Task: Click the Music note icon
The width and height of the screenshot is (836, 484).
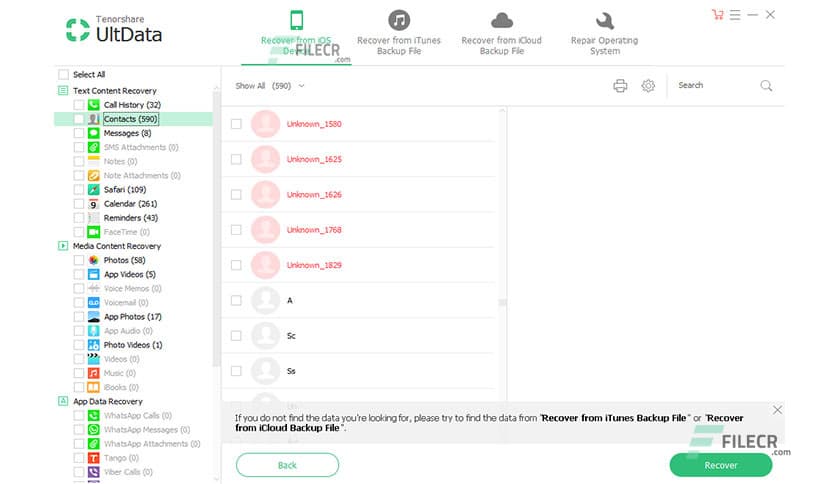Action: [x=93, y=373]
